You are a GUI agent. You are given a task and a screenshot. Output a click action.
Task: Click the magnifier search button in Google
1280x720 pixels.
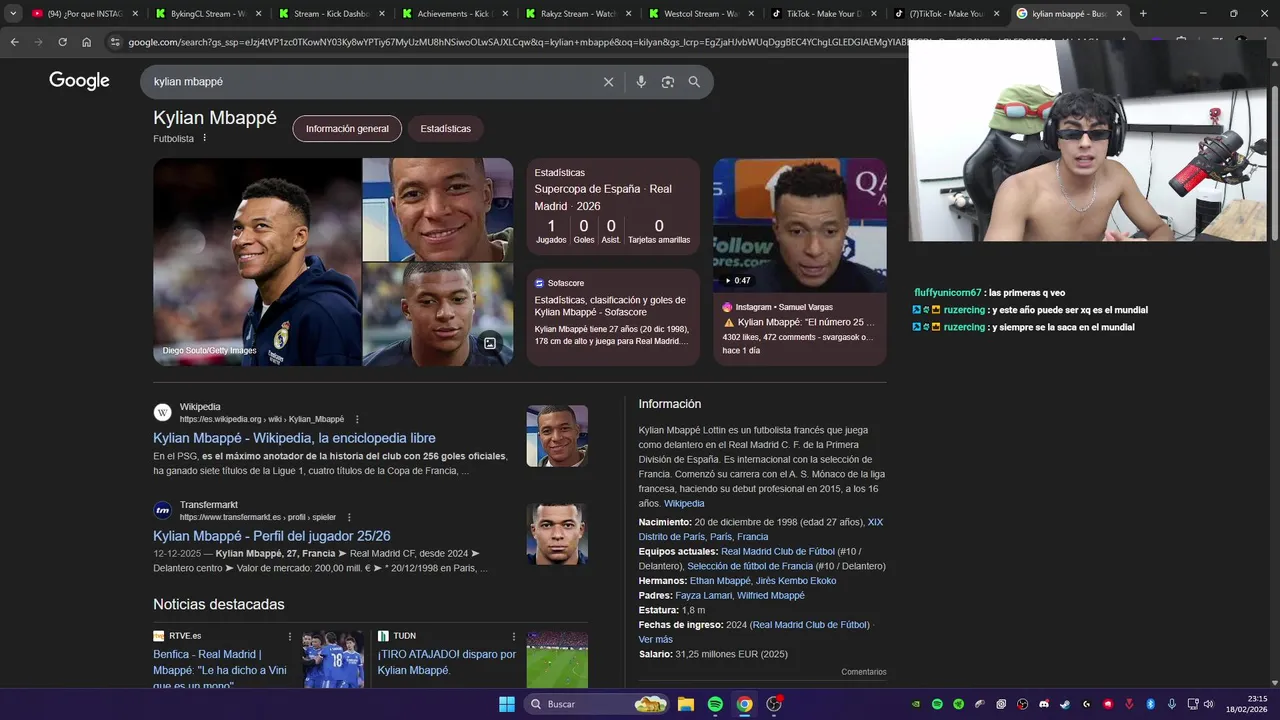694,82
